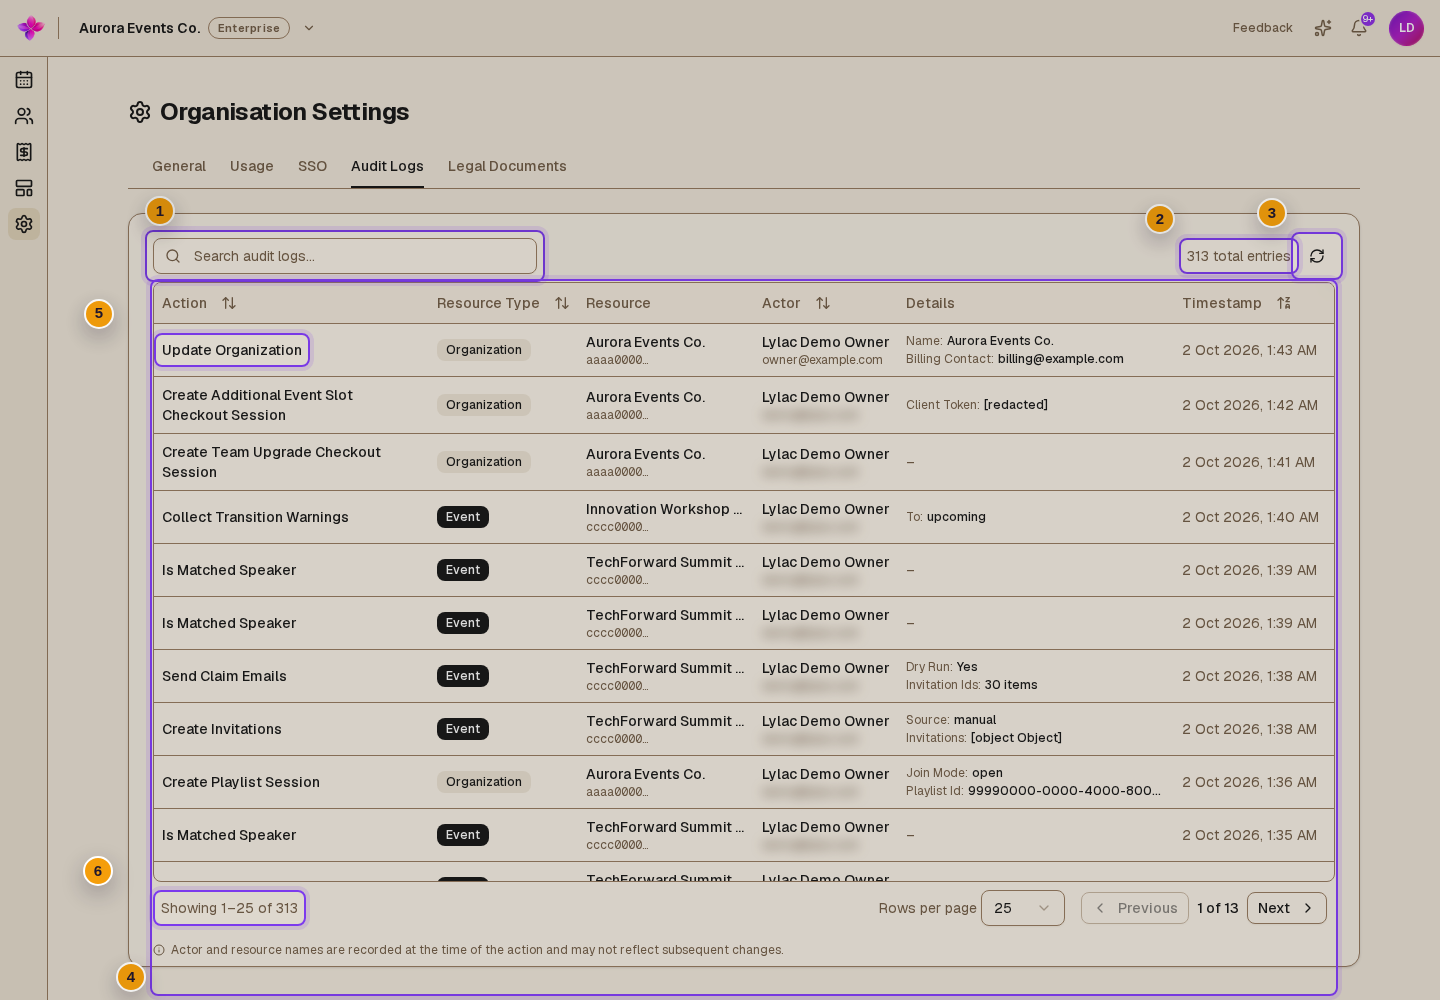Screen dimensions: 1440x1000
Task: Go to the calendar icon in sidebar
Action: 24,80
